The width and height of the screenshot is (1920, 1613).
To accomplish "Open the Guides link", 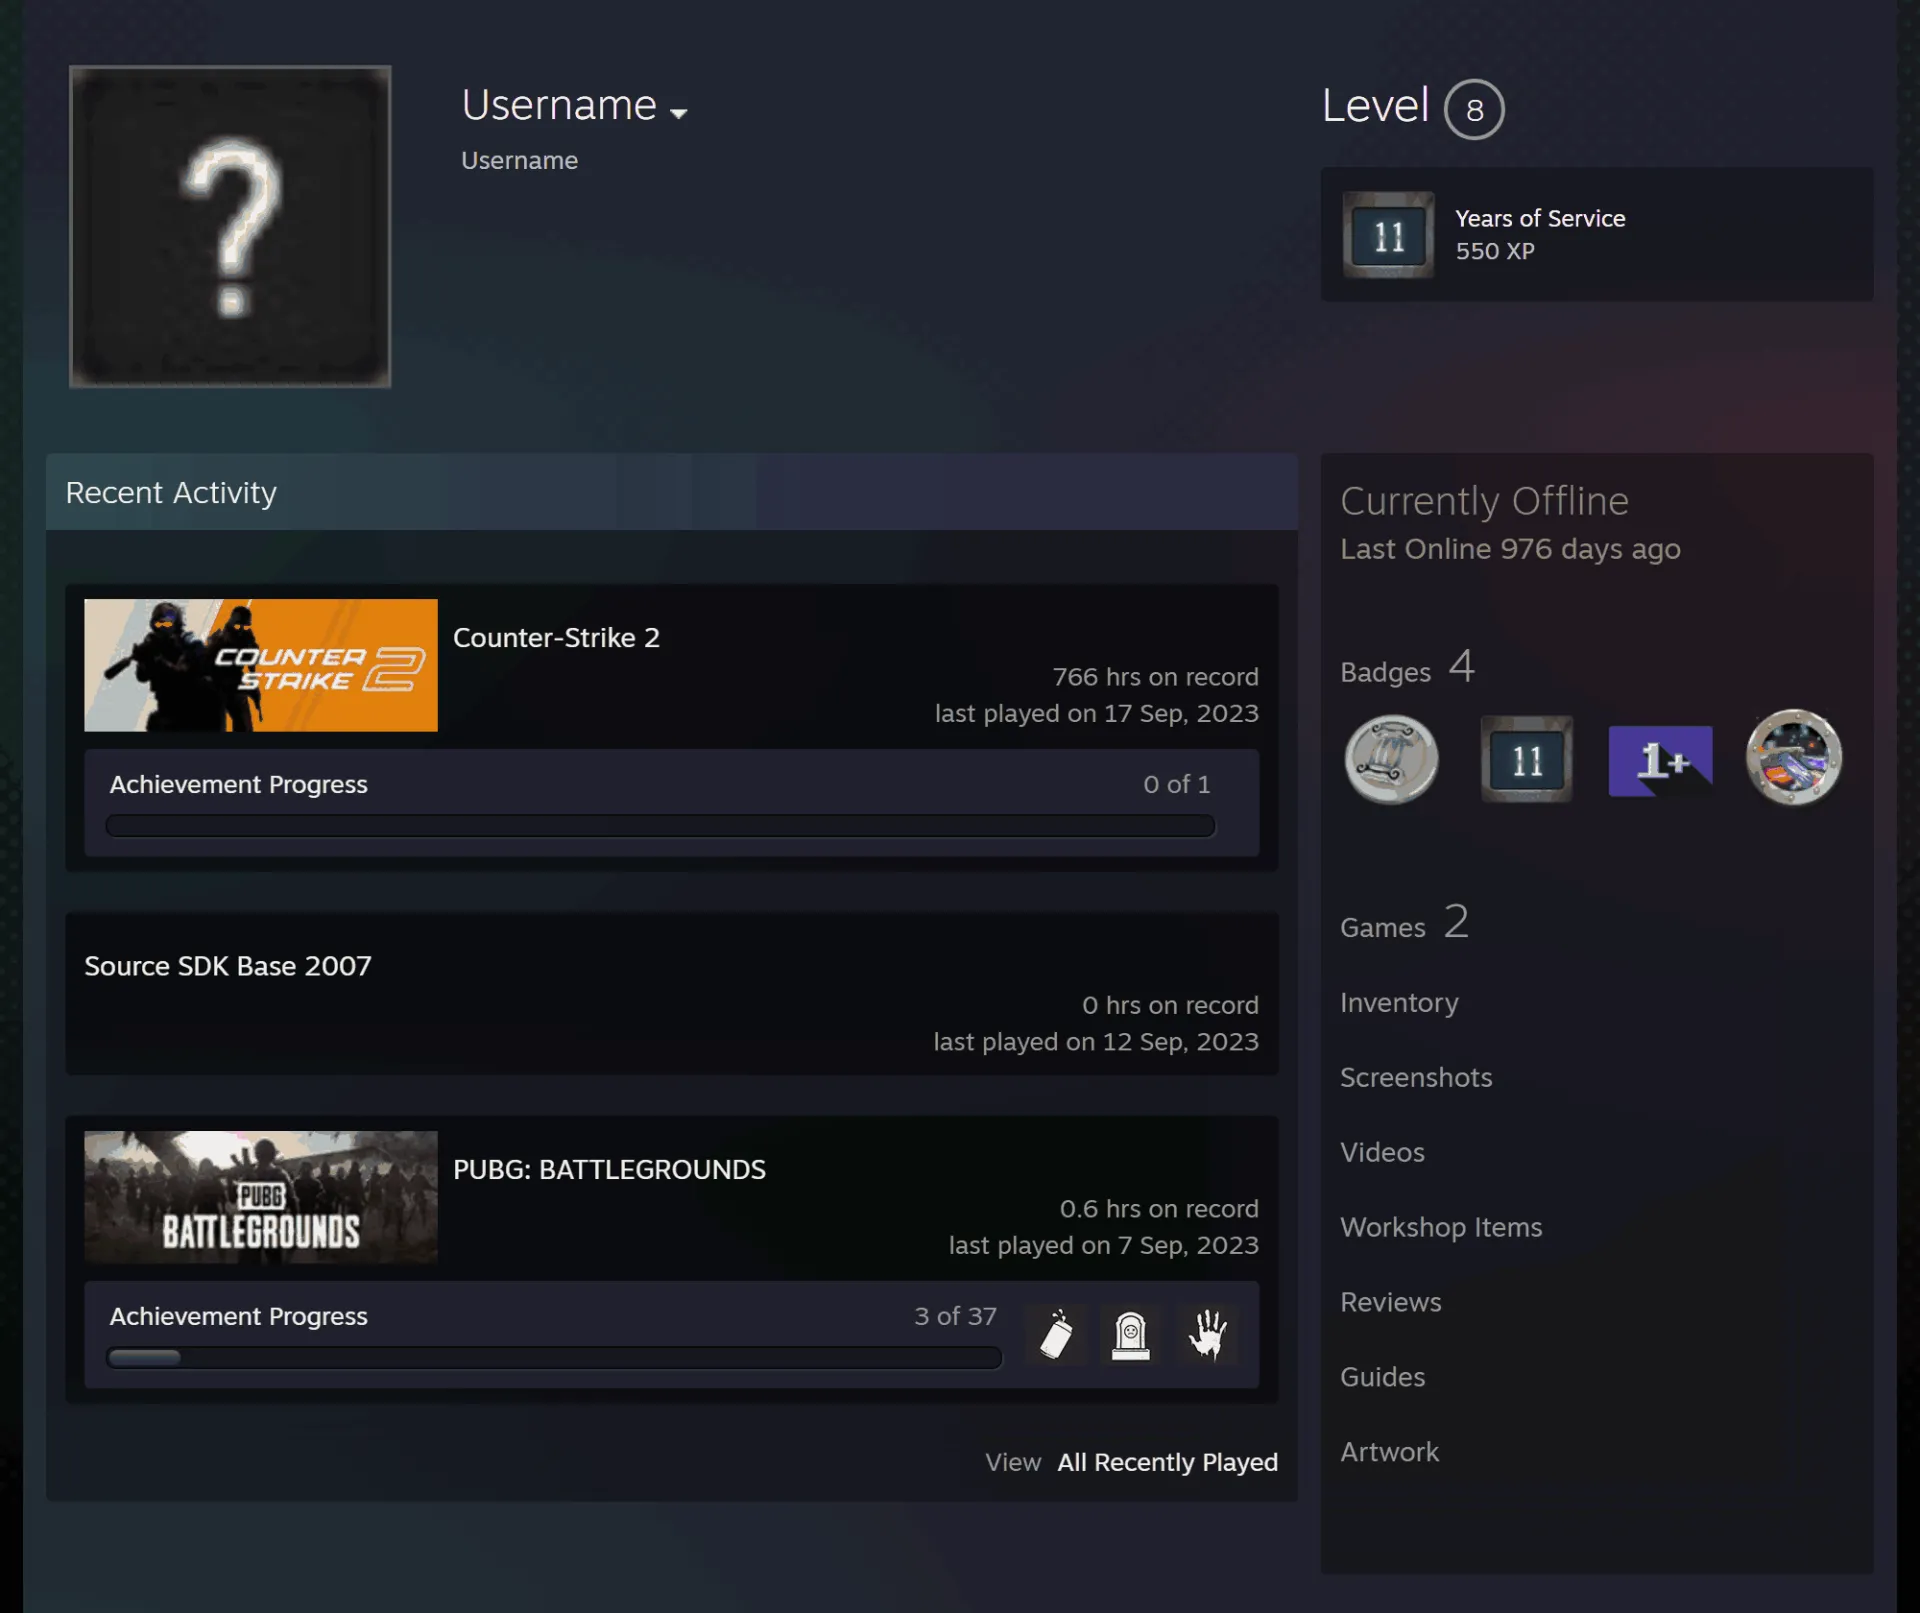I will 1382,1377.
